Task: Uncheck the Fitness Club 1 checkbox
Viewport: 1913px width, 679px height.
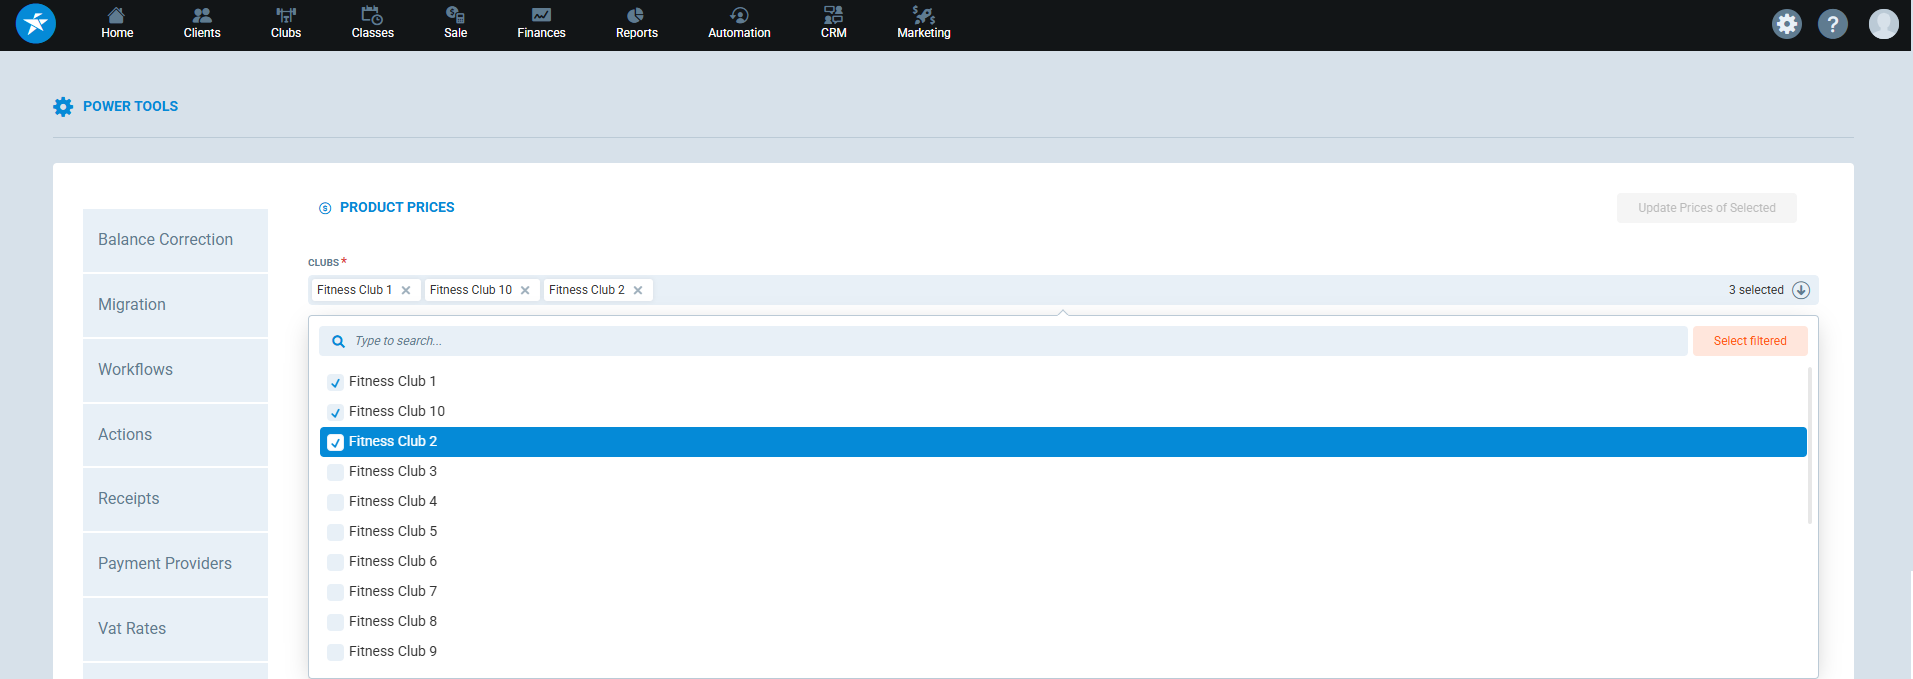Action: tap(336, 382)
